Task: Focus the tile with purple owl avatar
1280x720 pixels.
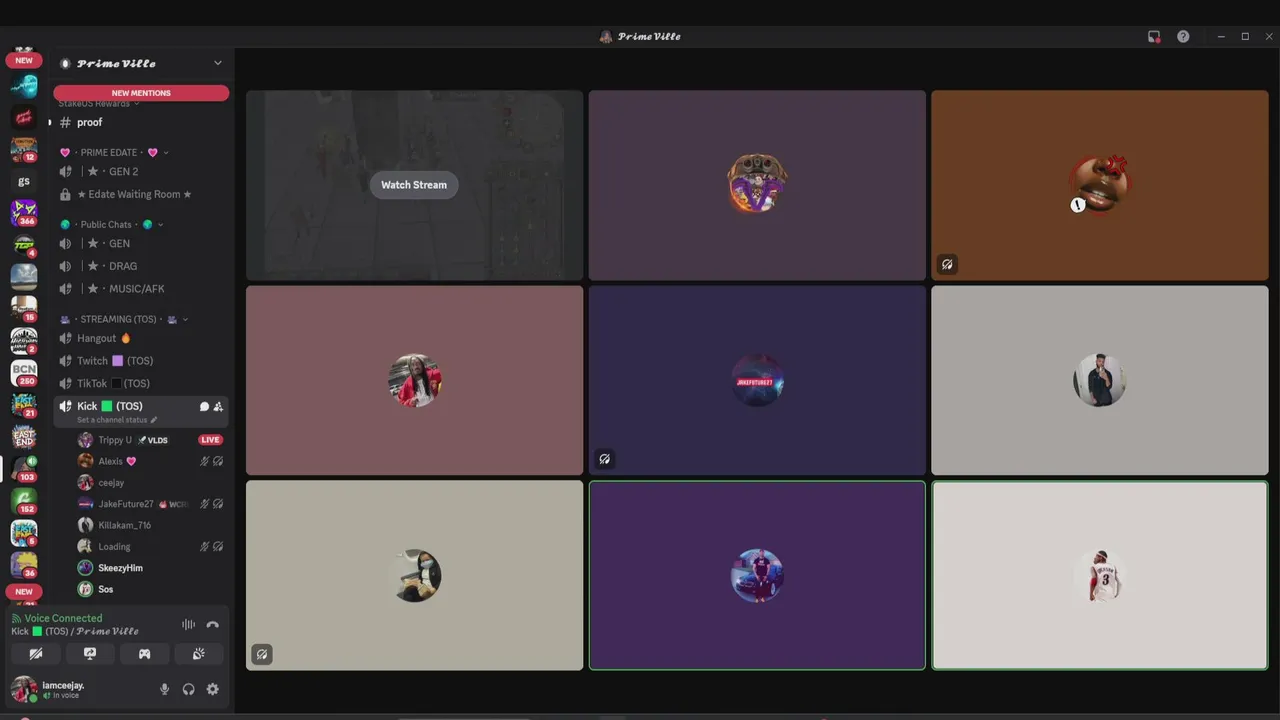Action: [x=757, y=185]
